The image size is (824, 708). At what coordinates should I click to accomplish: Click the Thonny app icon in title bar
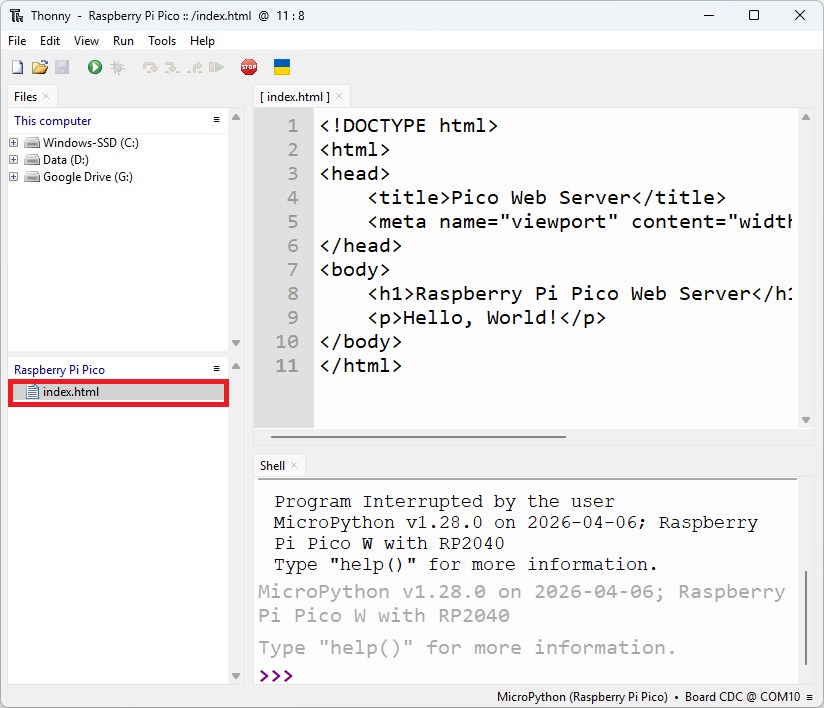click(17, 16)
